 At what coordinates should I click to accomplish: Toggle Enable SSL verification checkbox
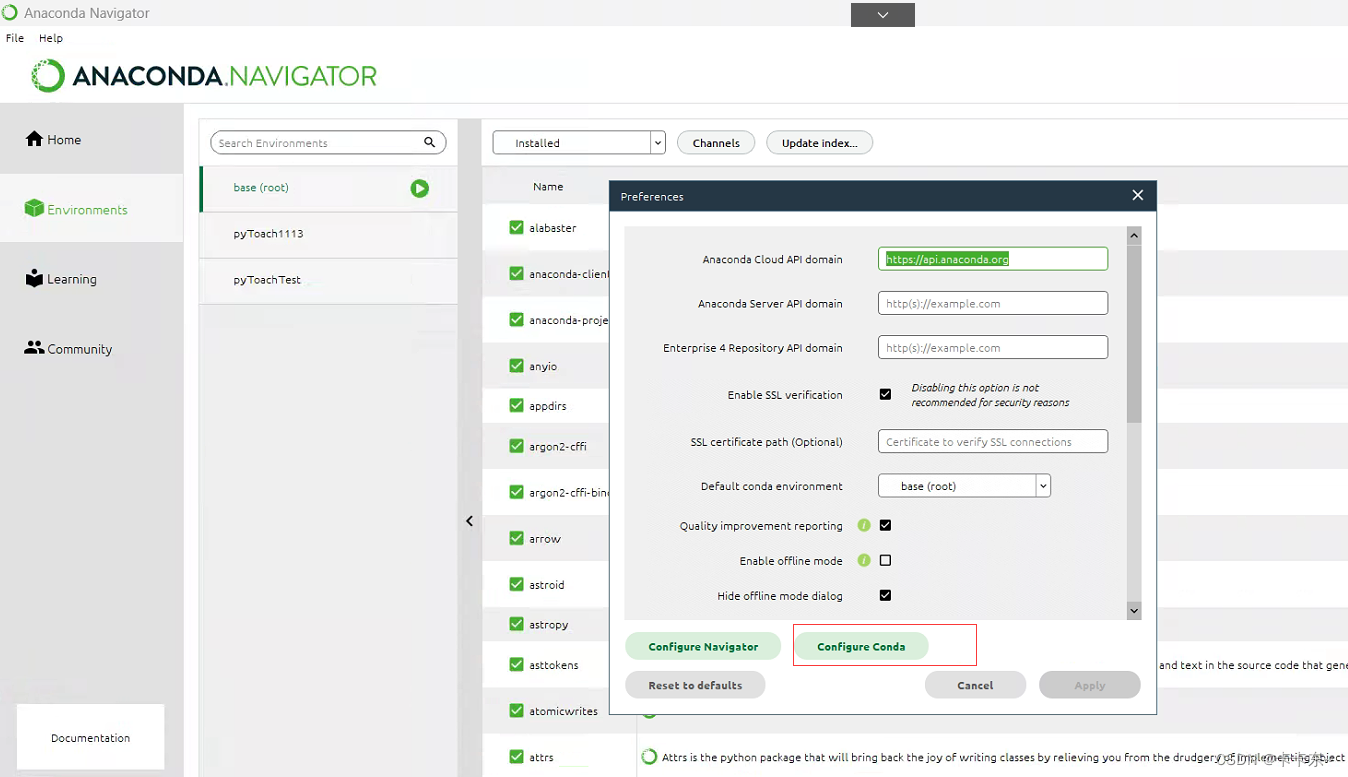click(x=885, y=394)
